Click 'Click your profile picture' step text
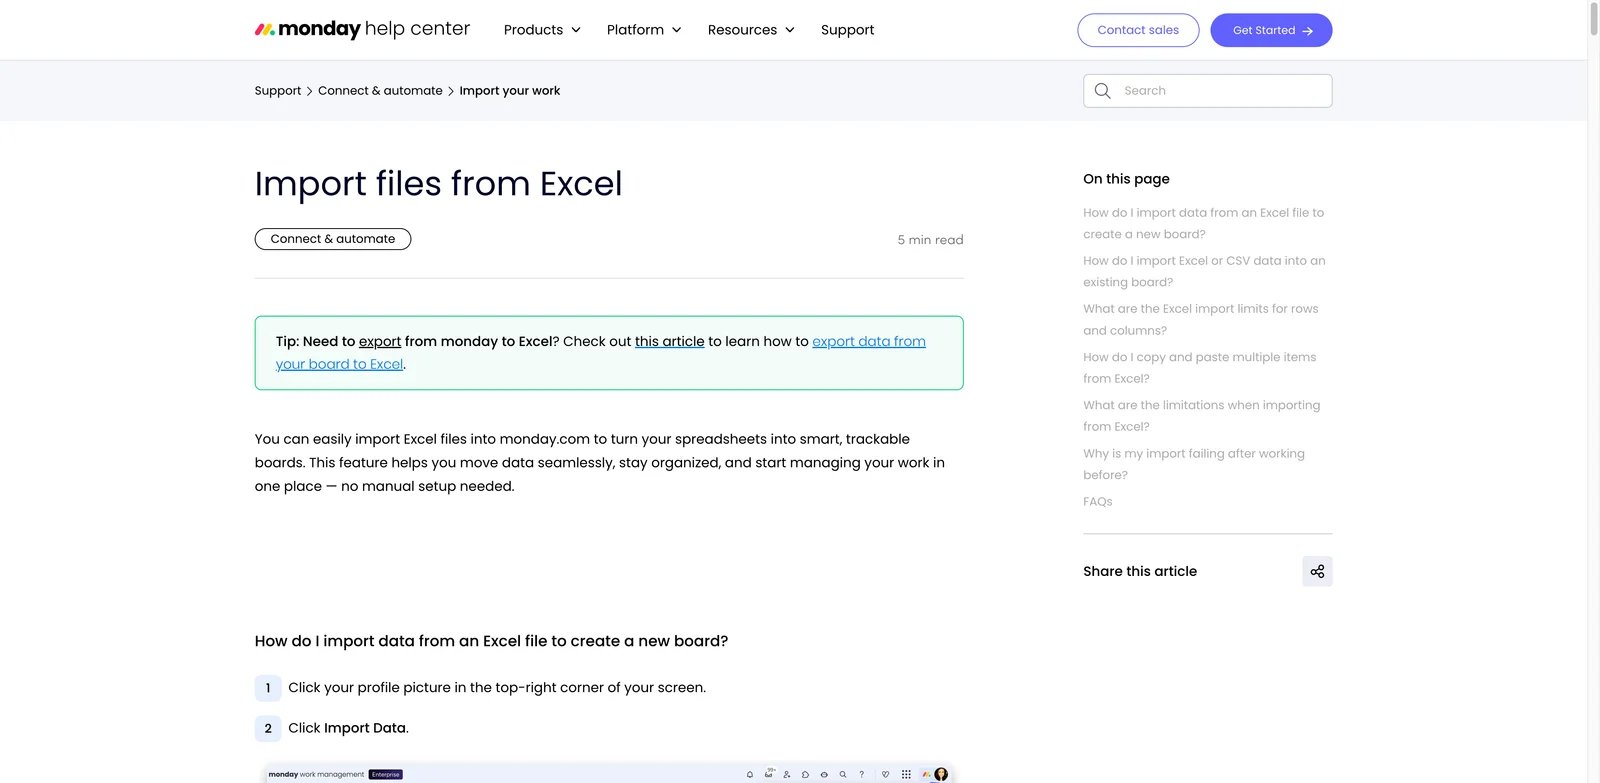 click(497, 688)
